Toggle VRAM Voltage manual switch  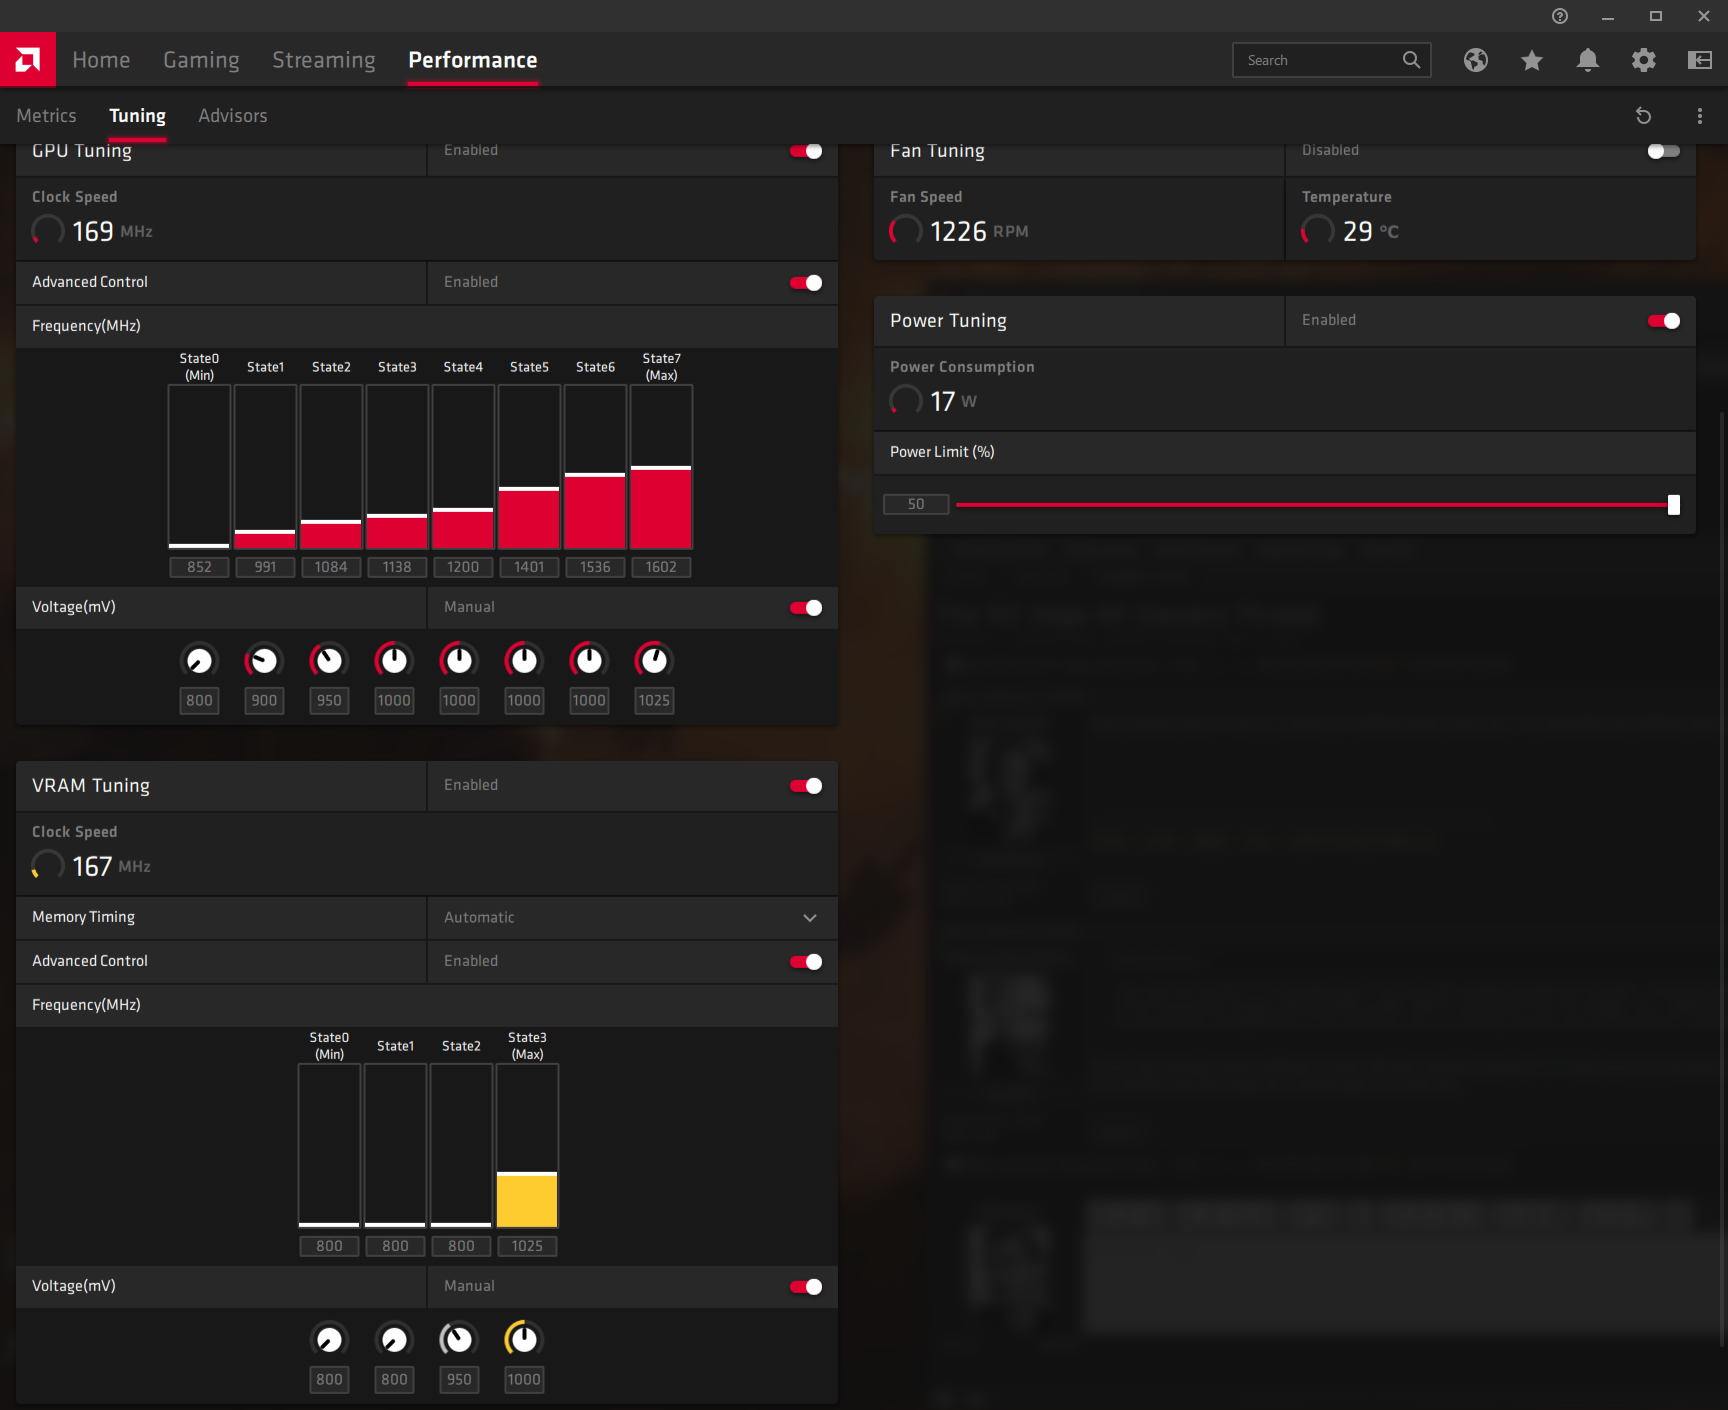[x=806, y=1287]
